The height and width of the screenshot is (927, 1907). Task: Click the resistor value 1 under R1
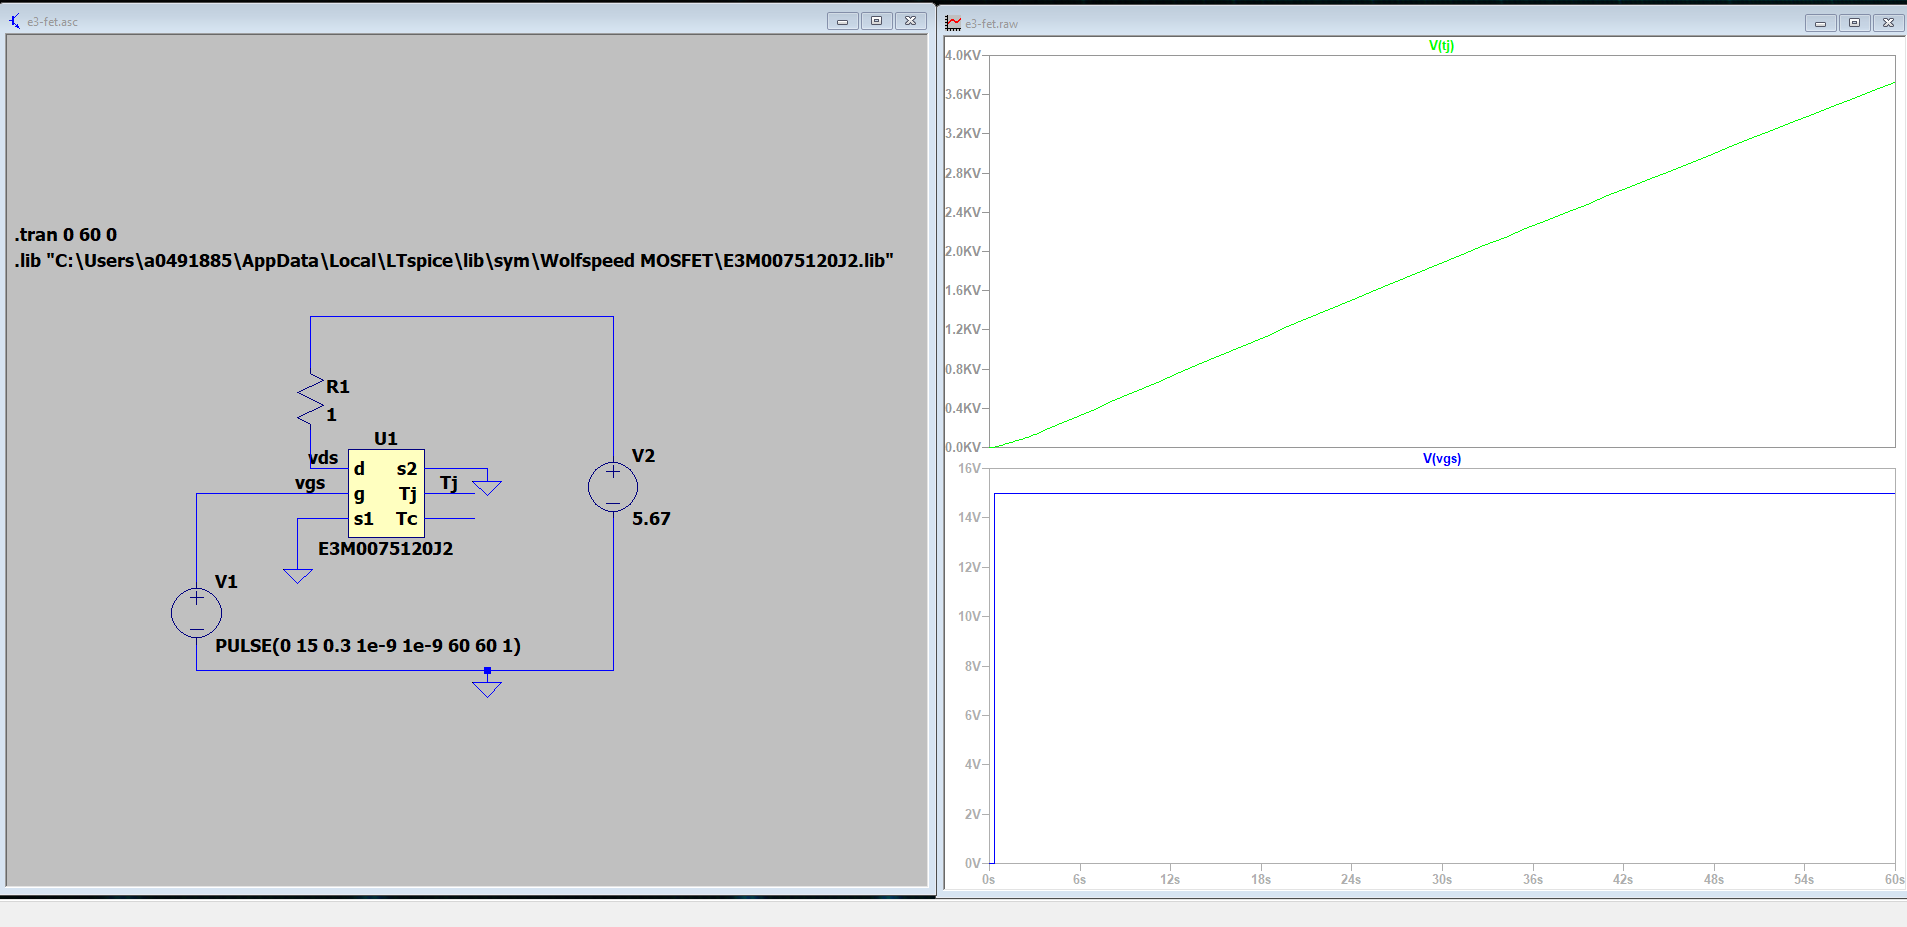(331, 414)
